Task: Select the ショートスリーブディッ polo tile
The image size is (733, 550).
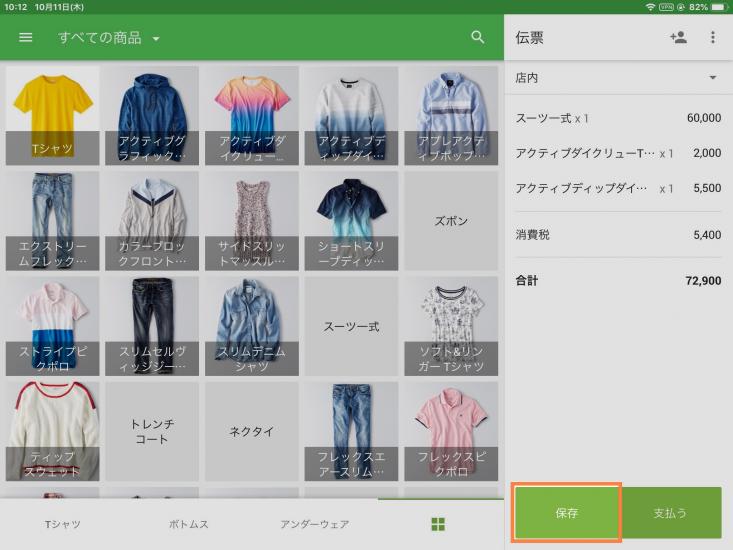Action: pos(351,221)
